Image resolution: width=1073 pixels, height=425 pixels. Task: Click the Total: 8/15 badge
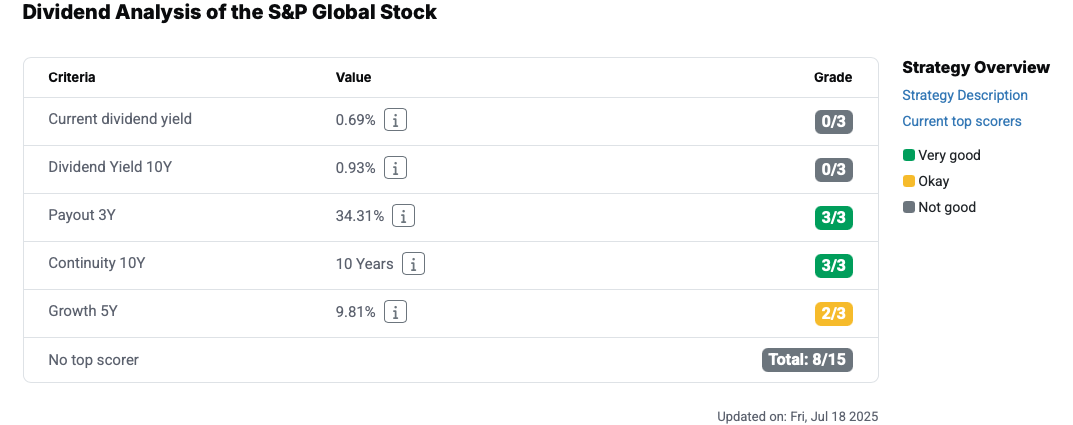point(807,359)
